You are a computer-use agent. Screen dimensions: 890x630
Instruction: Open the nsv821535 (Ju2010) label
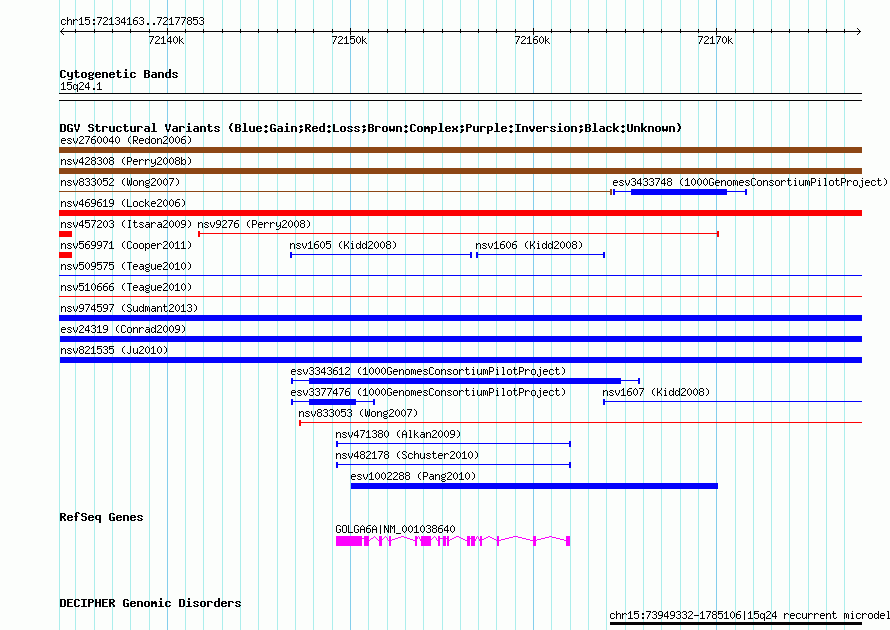114,350
